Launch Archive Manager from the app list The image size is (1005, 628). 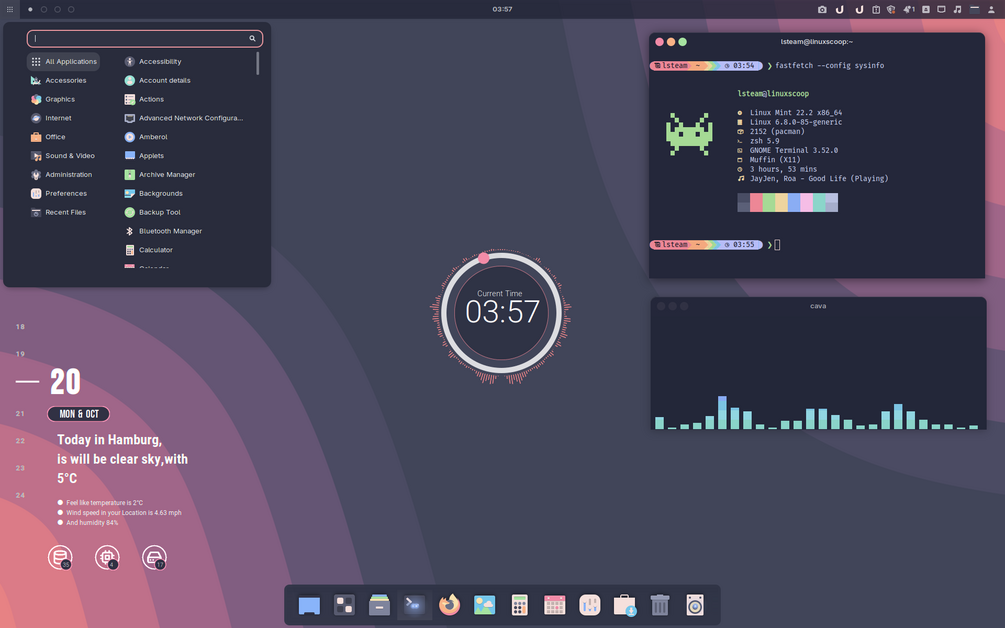[160, 174]
